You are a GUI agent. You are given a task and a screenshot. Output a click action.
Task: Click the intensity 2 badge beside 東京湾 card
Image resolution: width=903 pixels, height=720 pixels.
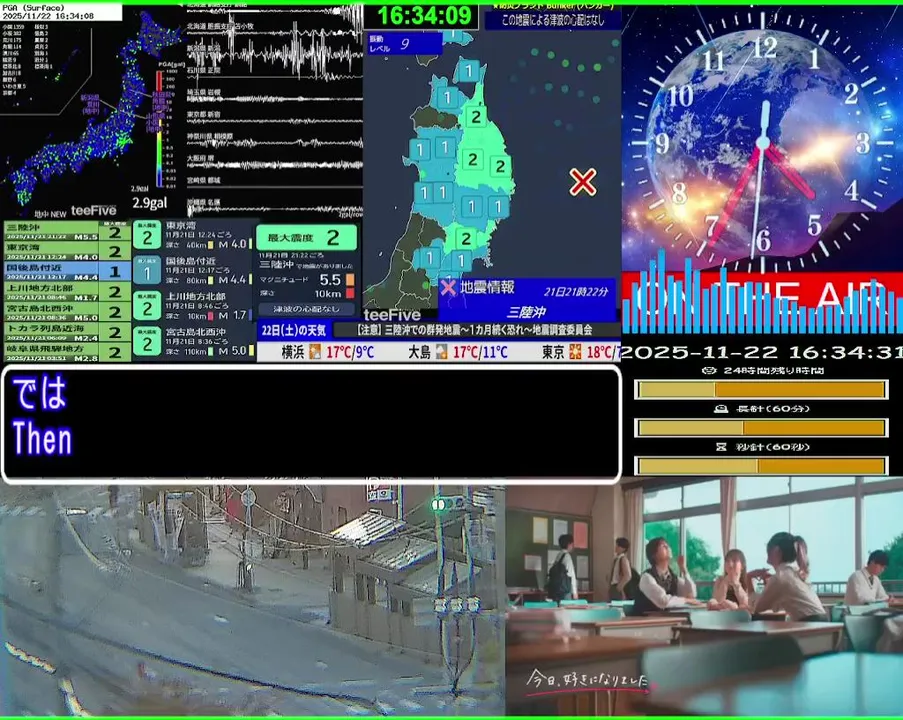point(147,236)
